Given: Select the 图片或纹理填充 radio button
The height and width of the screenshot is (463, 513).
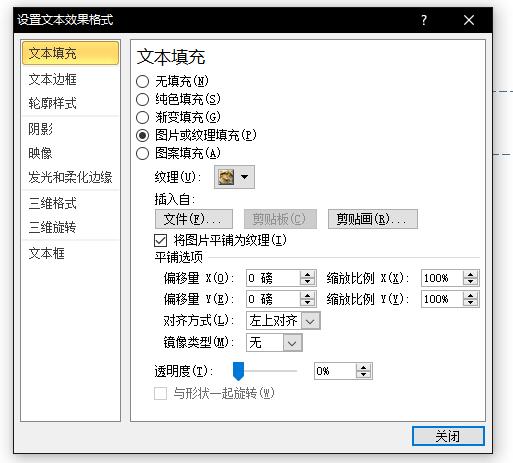Looking at the screenshot, I should (142, 135).
